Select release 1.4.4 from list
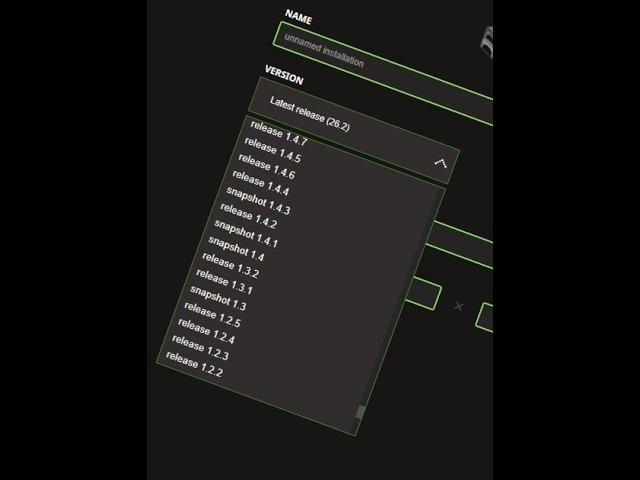The image size is (640, 480). 261,183
